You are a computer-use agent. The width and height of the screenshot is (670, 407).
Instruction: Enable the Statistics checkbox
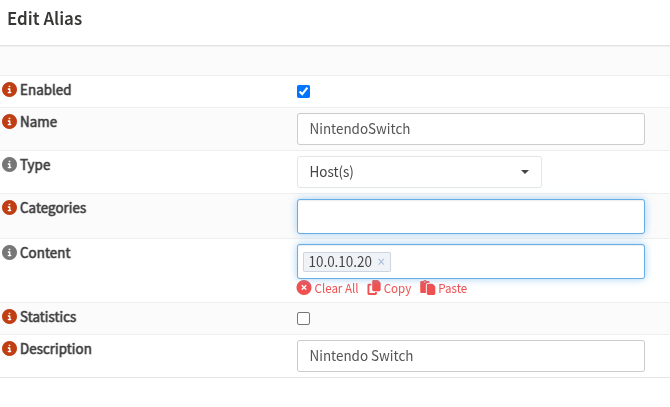point(303,318)
